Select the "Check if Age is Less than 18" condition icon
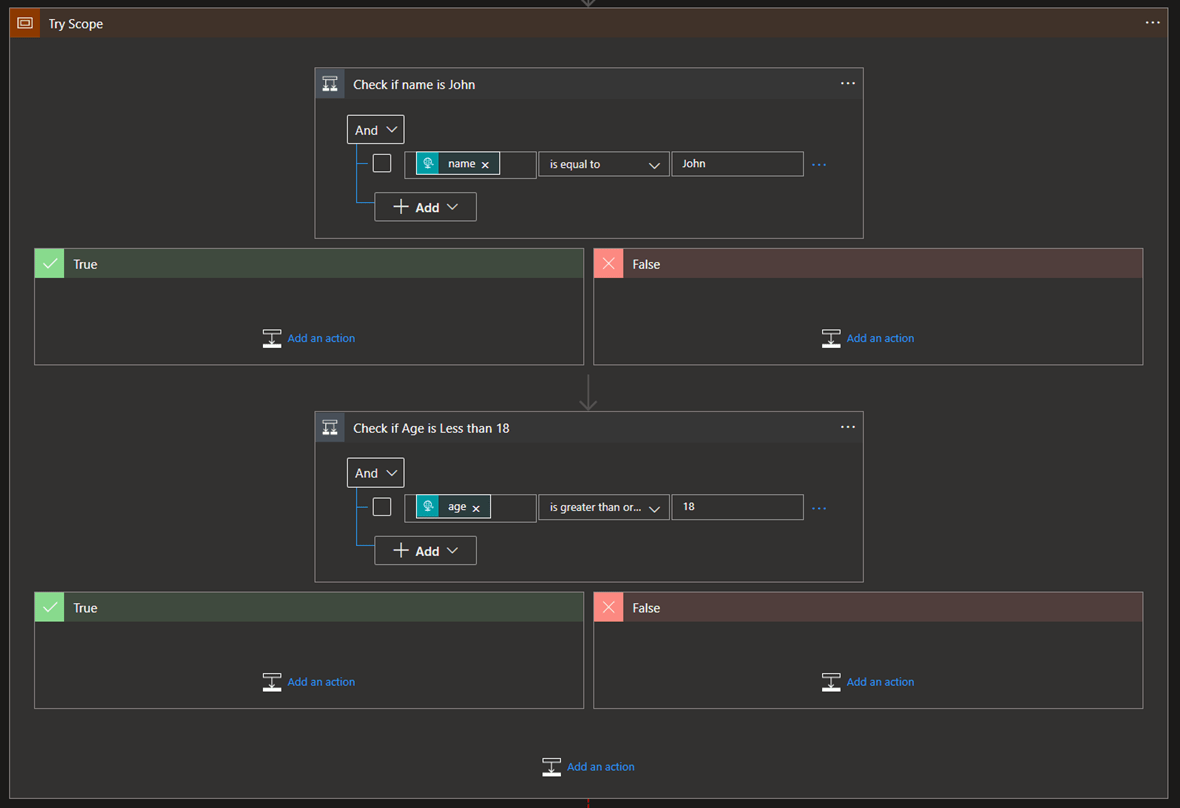This screenshot has width=1180, height=808. [x=330, y=427]
